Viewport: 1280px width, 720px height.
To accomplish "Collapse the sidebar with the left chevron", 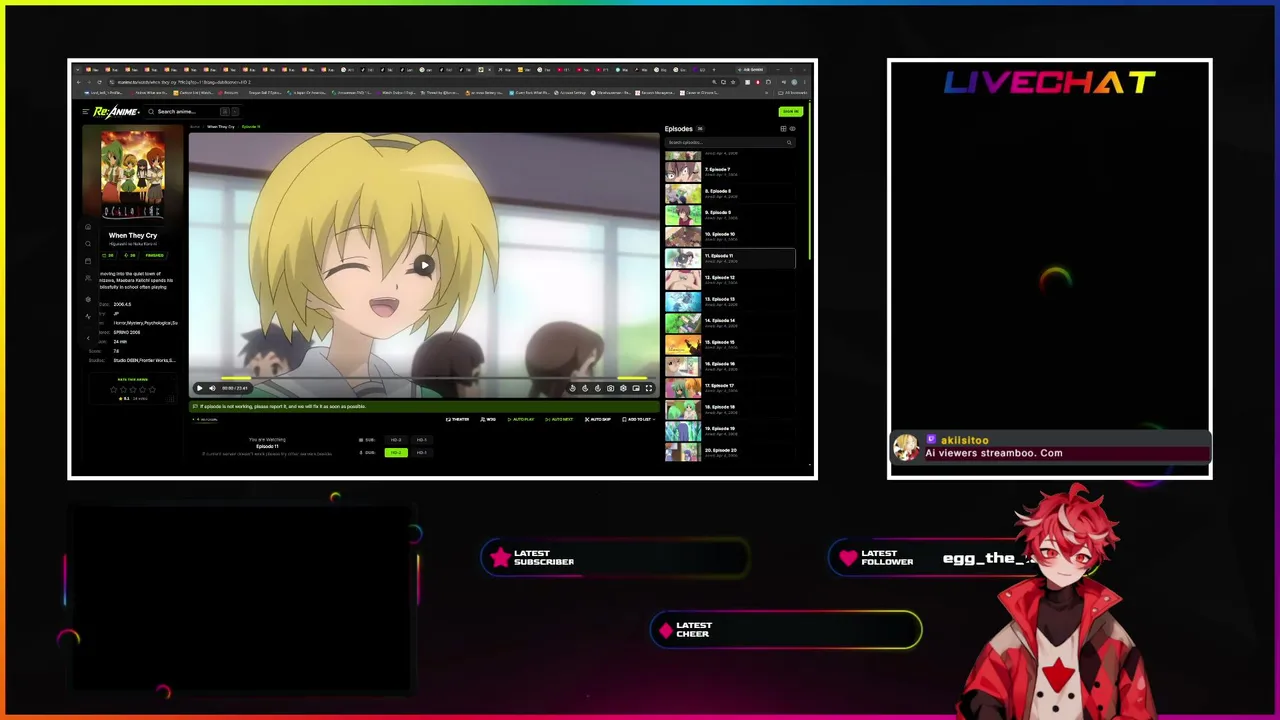I will pyautogui.click(x=88, y=338).
